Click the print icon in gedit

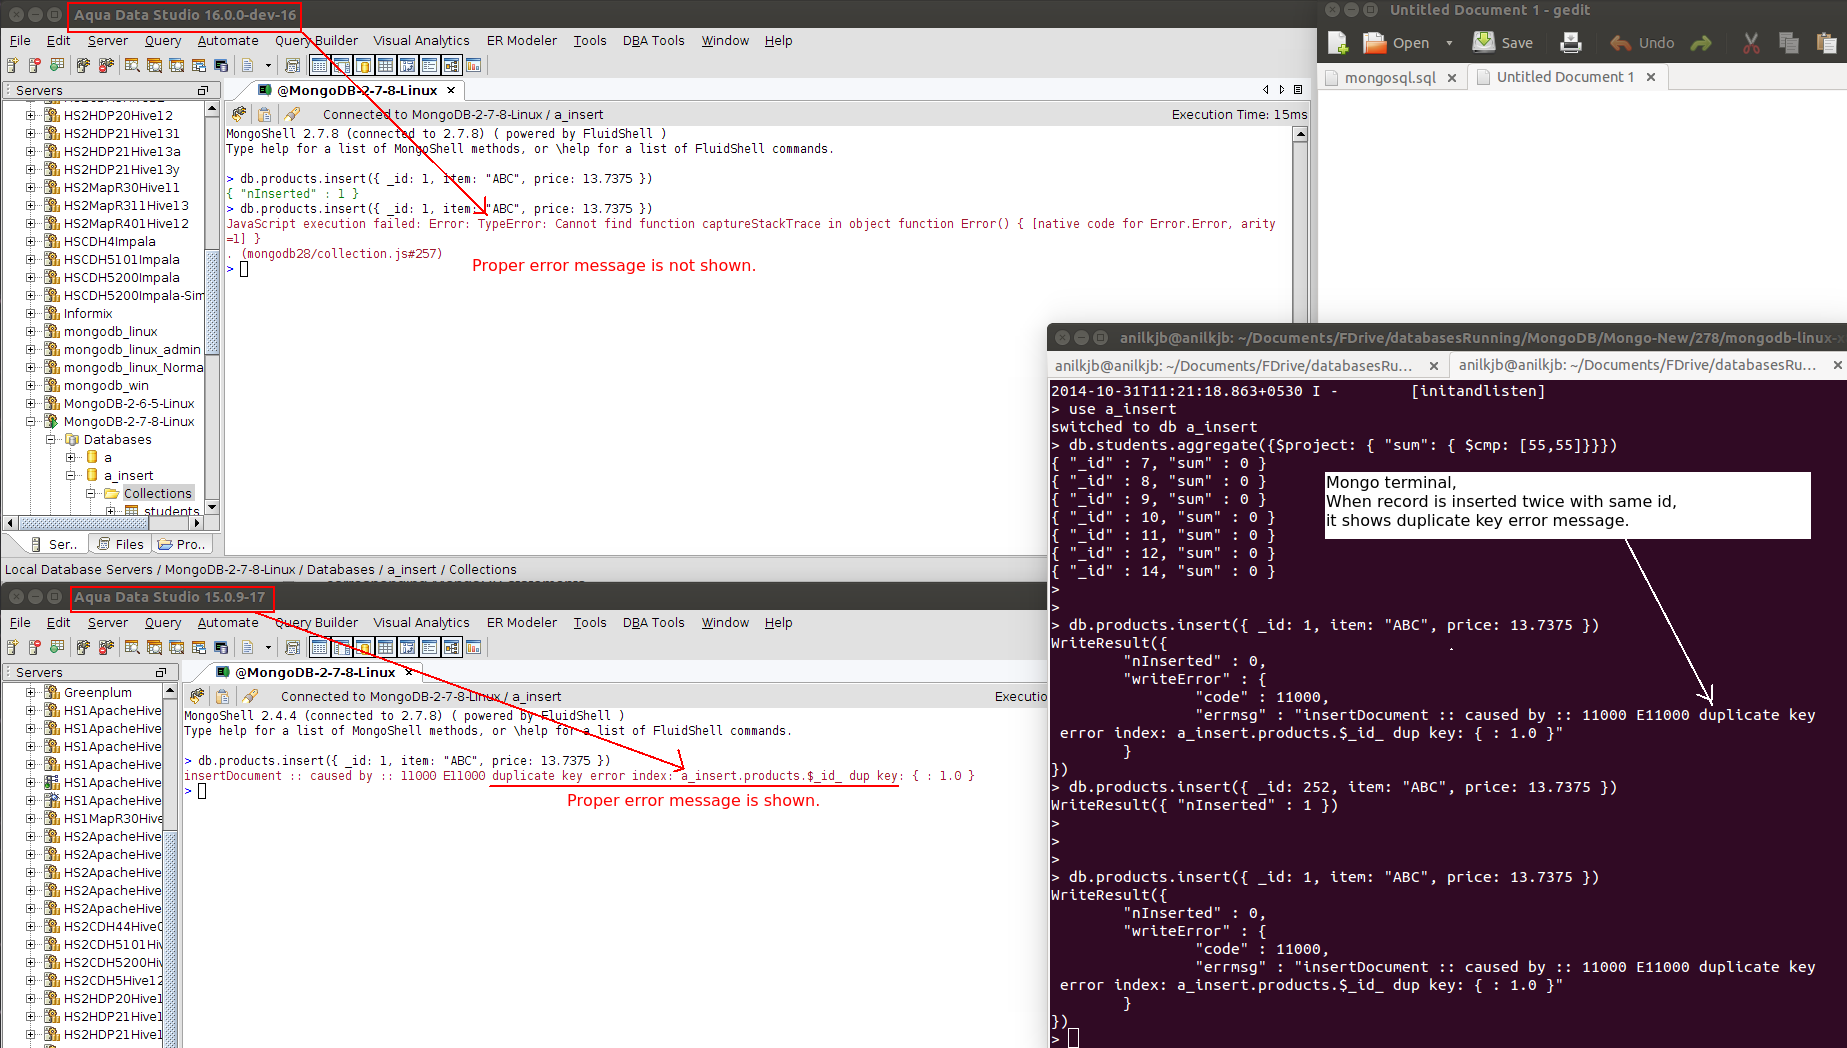[1571, 43]
